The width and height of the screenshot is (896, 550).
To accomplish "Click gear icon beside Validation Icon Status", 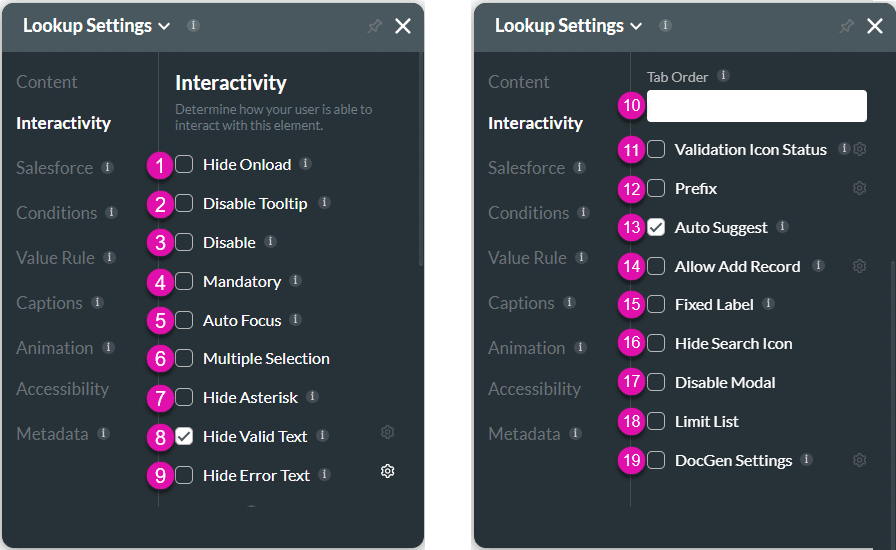I will tap(859, 149).
